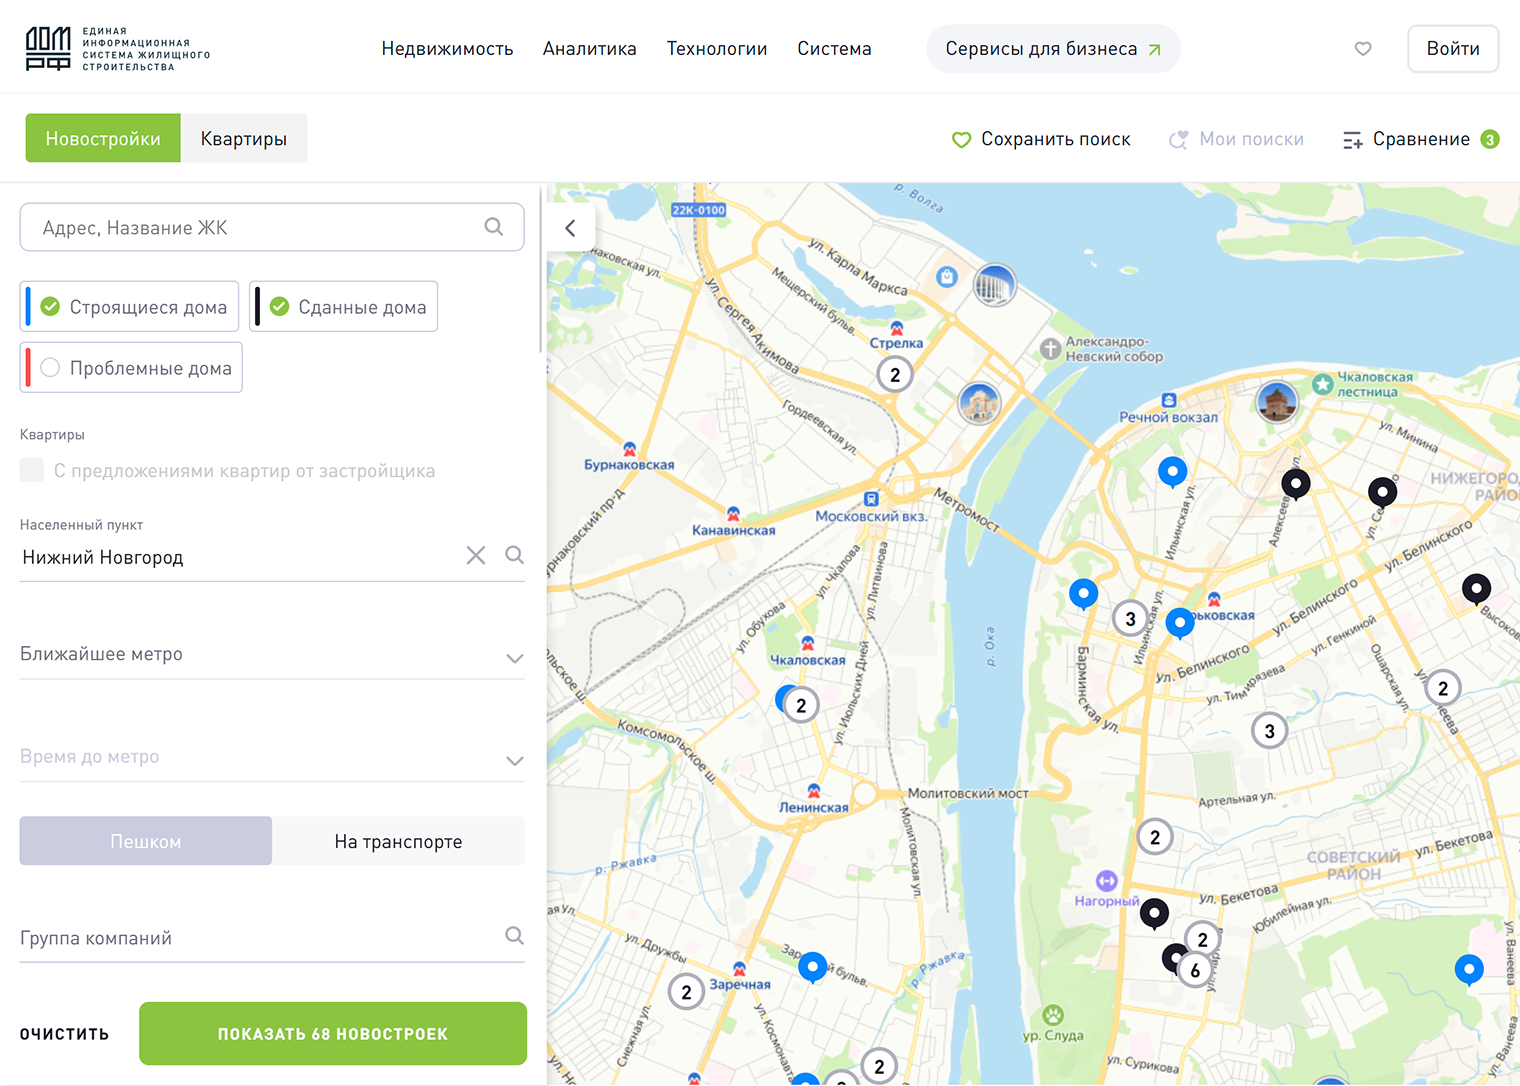Uncheck Сданные дома filter
1520x1086 pixels.
[280, 307]
